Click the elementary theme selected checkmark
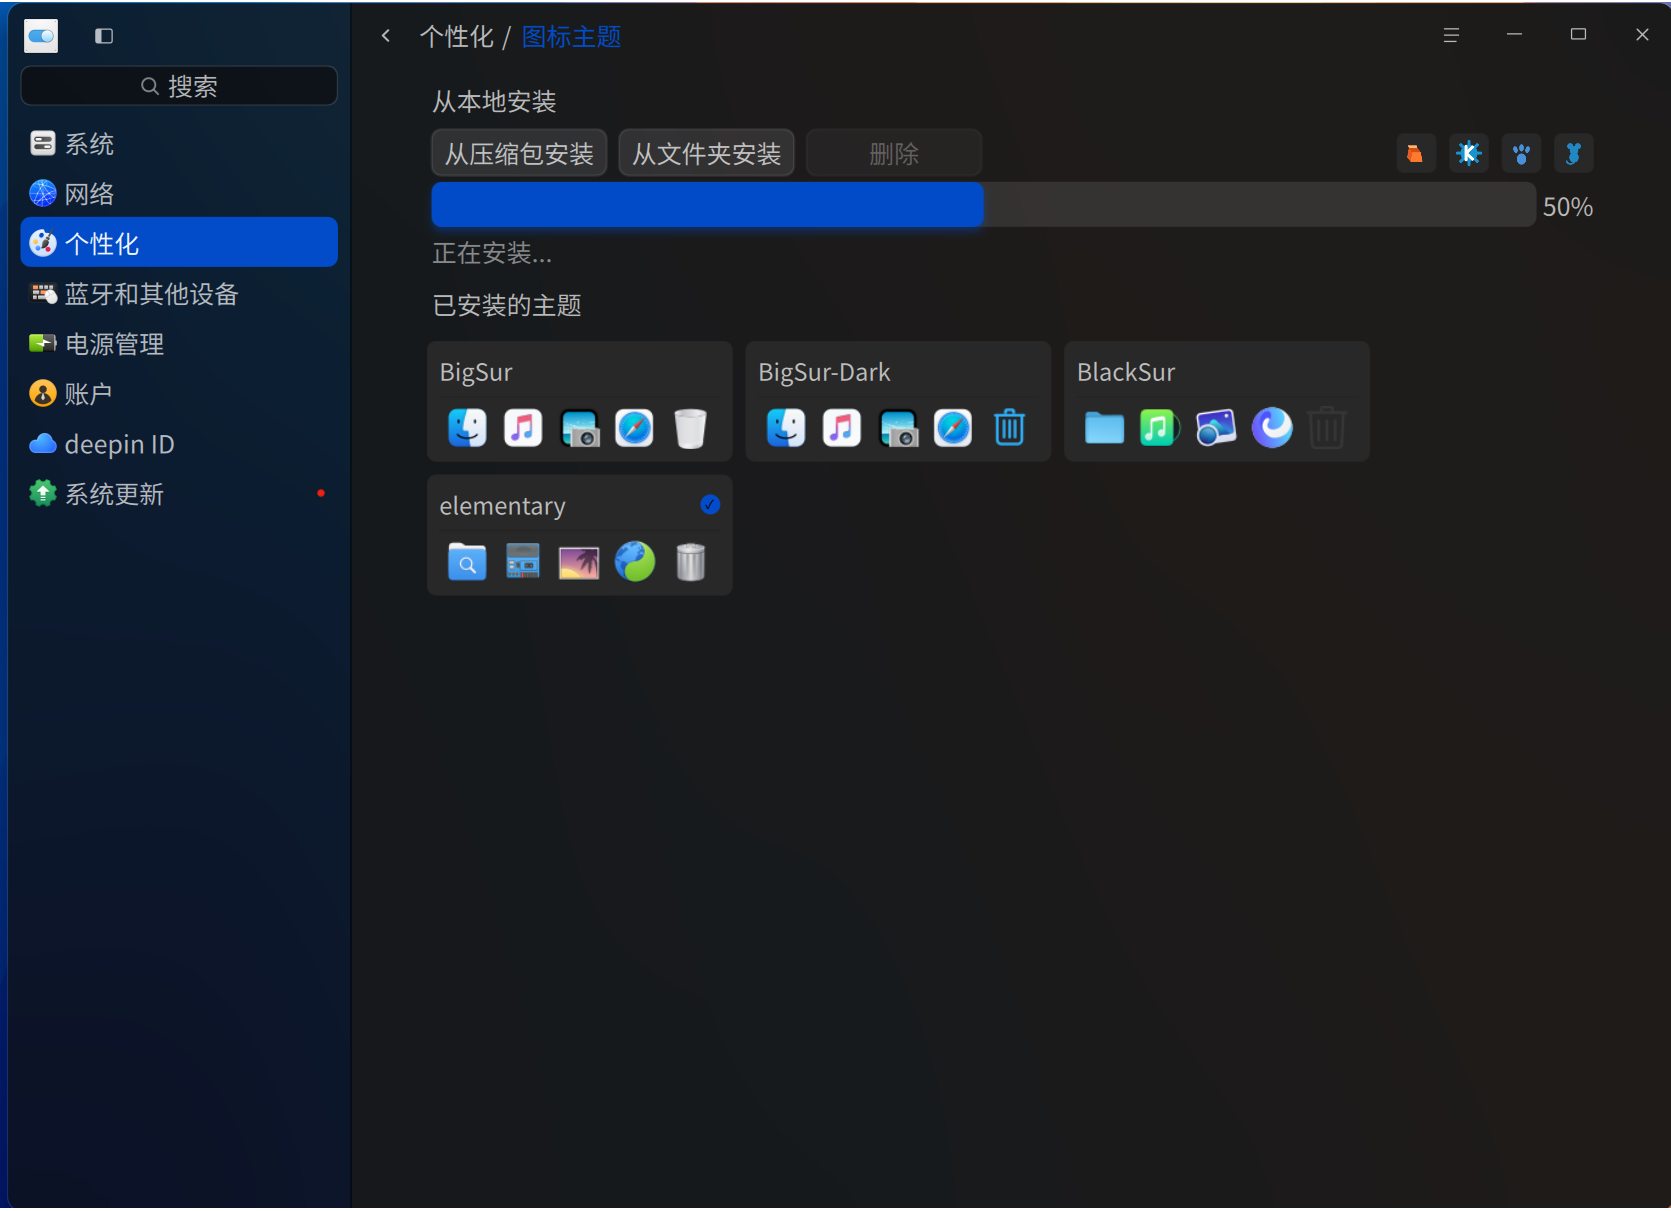The image size is (1671, 1211). 710,505
